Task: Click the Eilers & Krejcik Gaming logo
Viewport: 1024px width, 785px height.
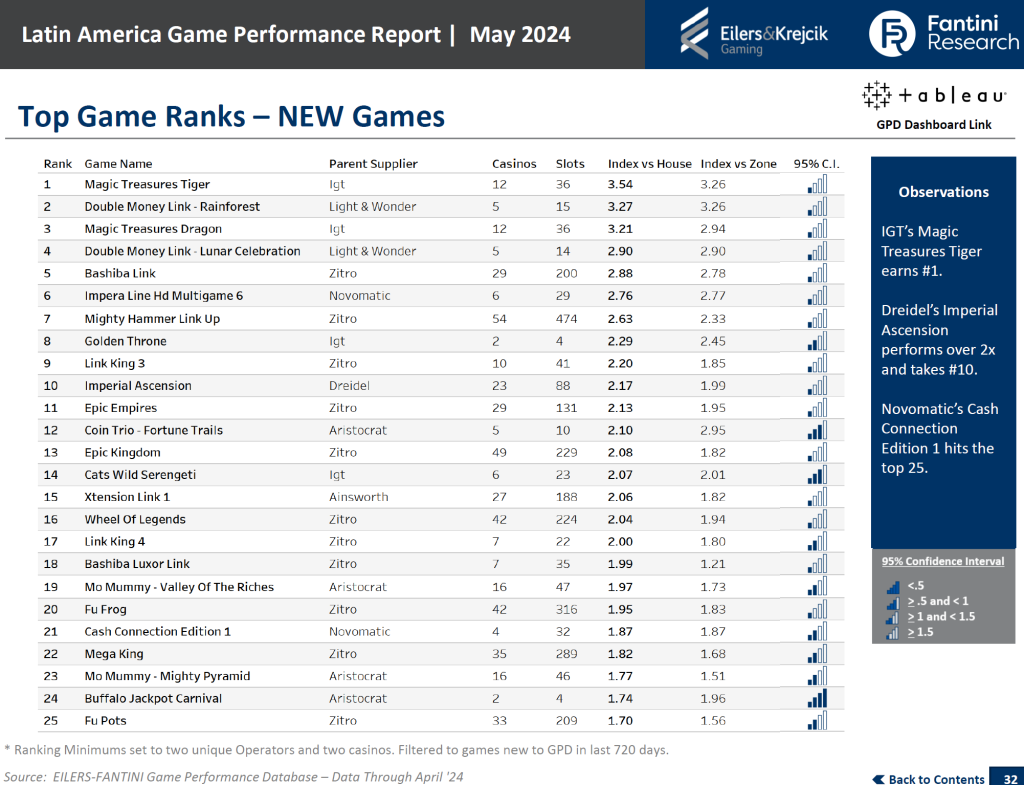Action: pyautogui.click(x=754, y=34)
